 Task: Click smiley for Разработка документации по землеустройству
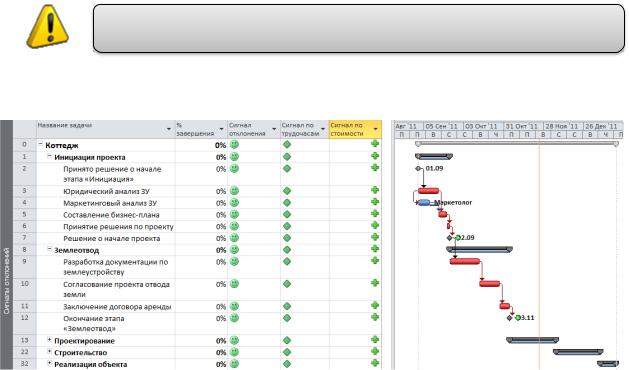click(x=234, y=261)
